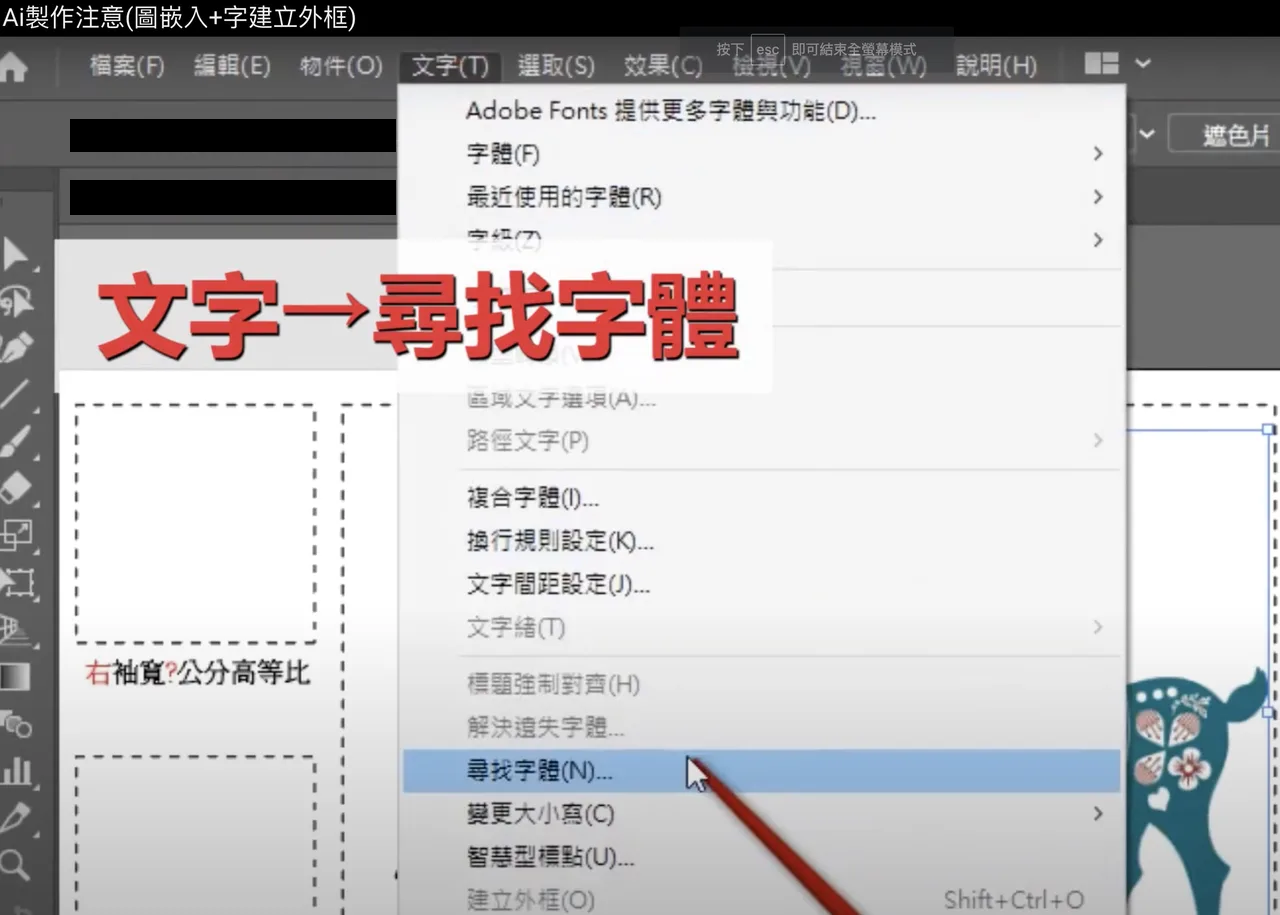
Task: Select the Line Segment tool
Action: [15, 394]
